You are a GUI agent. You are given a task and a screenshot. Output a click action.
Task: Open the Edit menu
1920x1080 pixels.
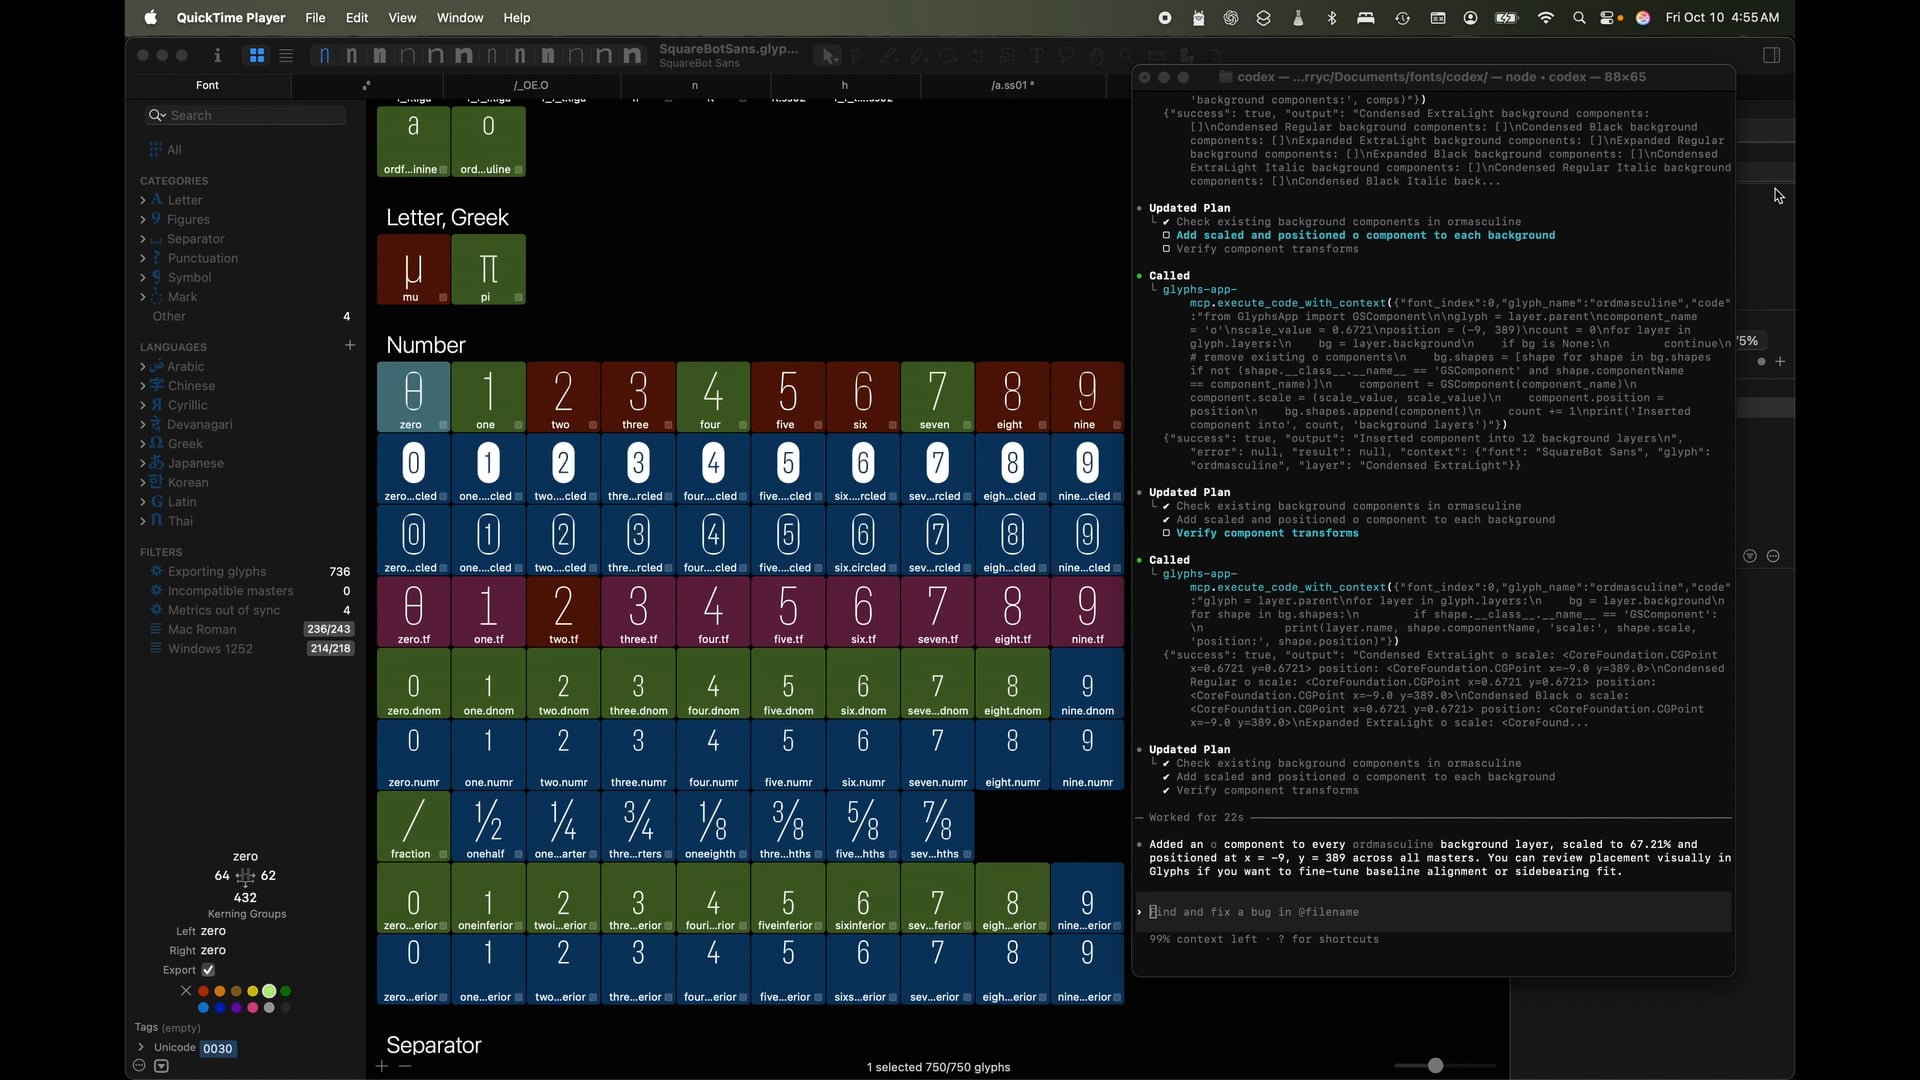click(356, 18)
